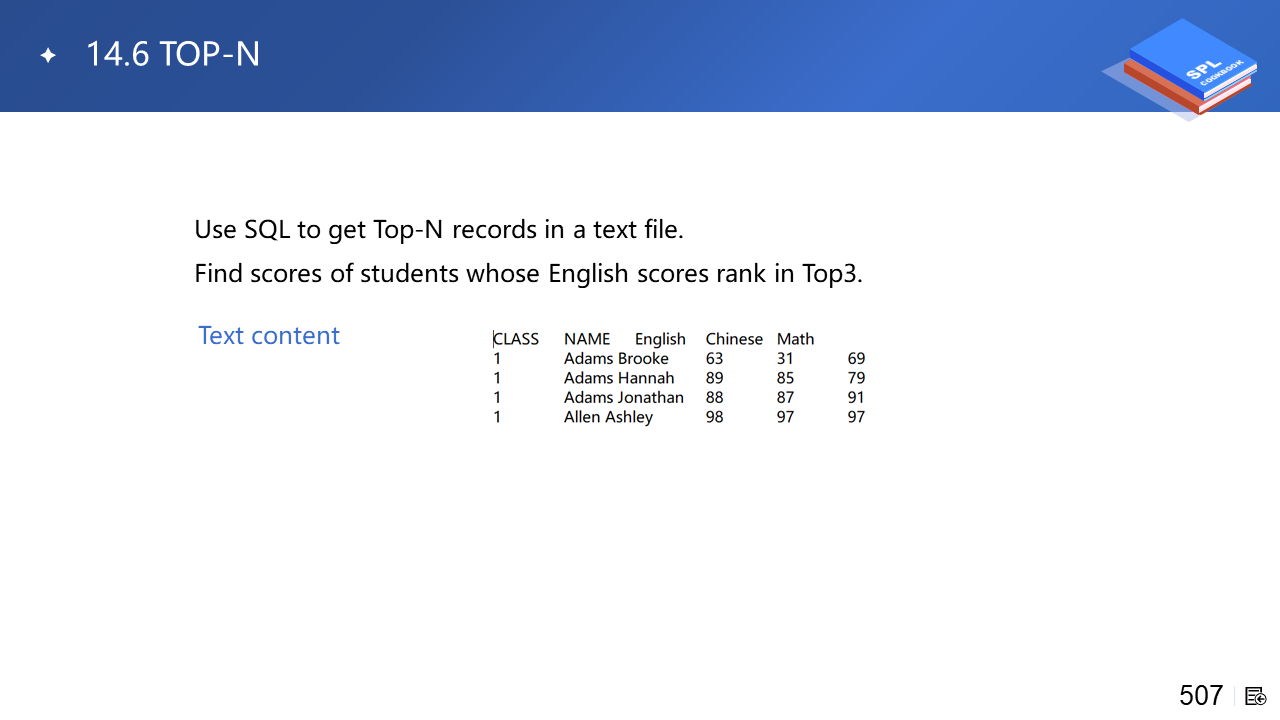Select the "Text content" blue label
The height and width of the screenshot is (720, 1280).
point(268,335)
